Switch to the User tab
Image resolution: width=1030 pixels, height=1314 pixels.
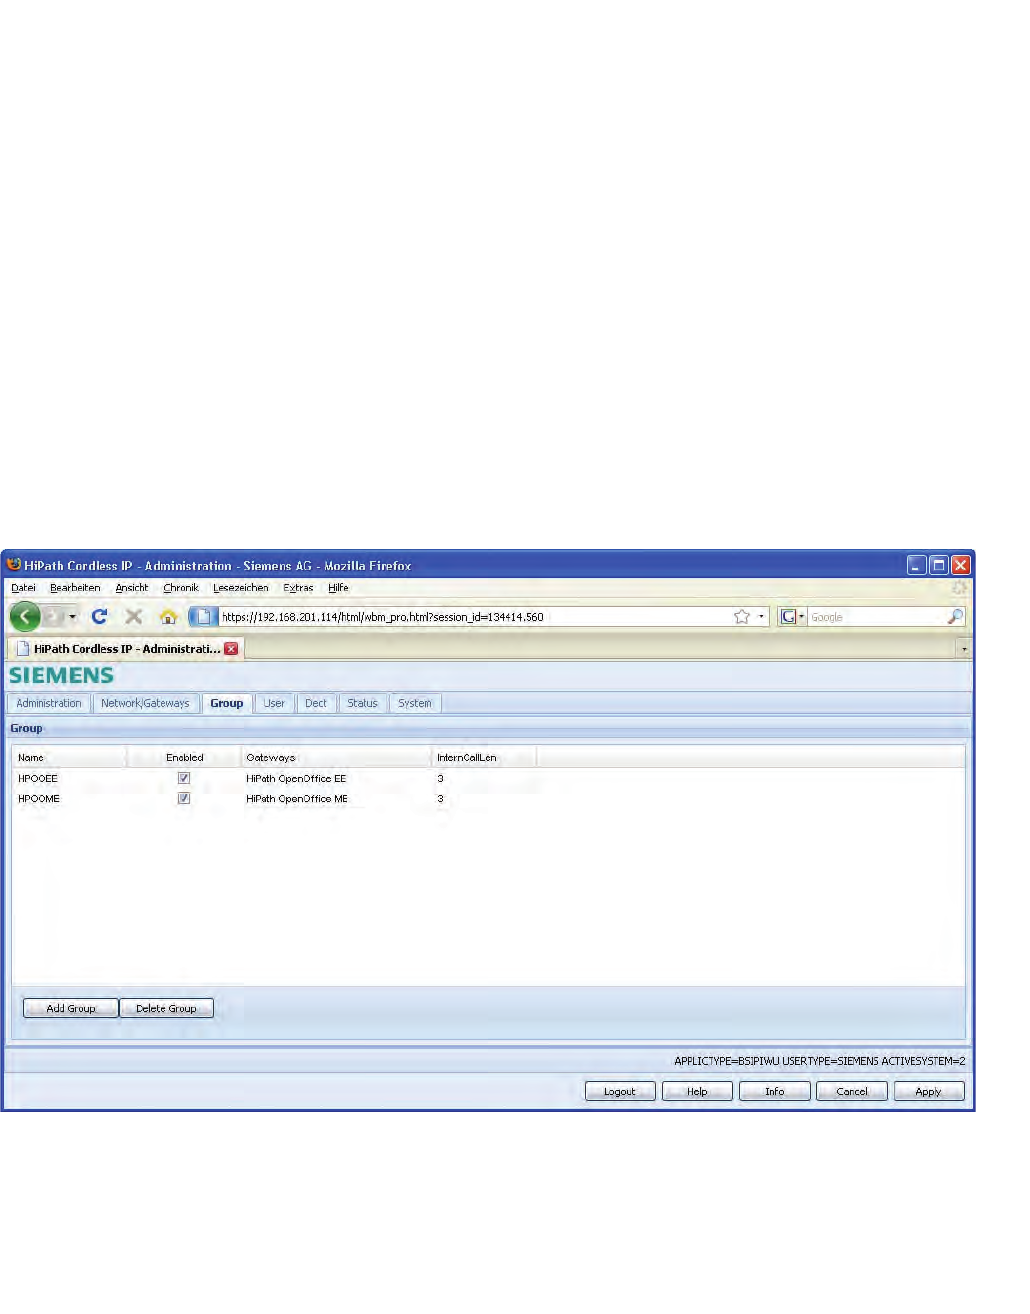click(x=274, y=703)
